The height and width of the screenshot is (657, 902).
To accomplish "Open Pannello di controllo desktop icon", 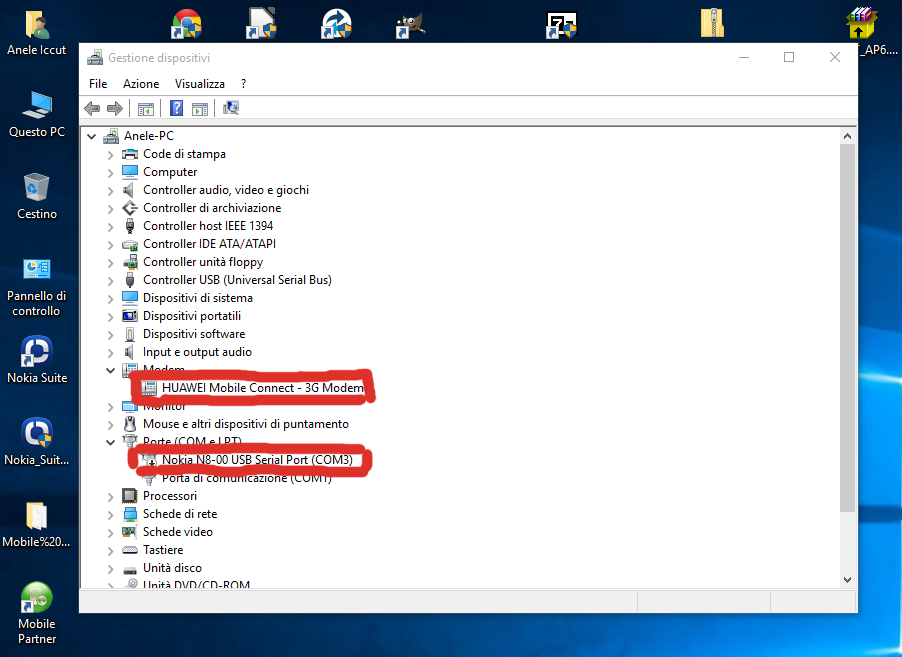I will 37,288.
